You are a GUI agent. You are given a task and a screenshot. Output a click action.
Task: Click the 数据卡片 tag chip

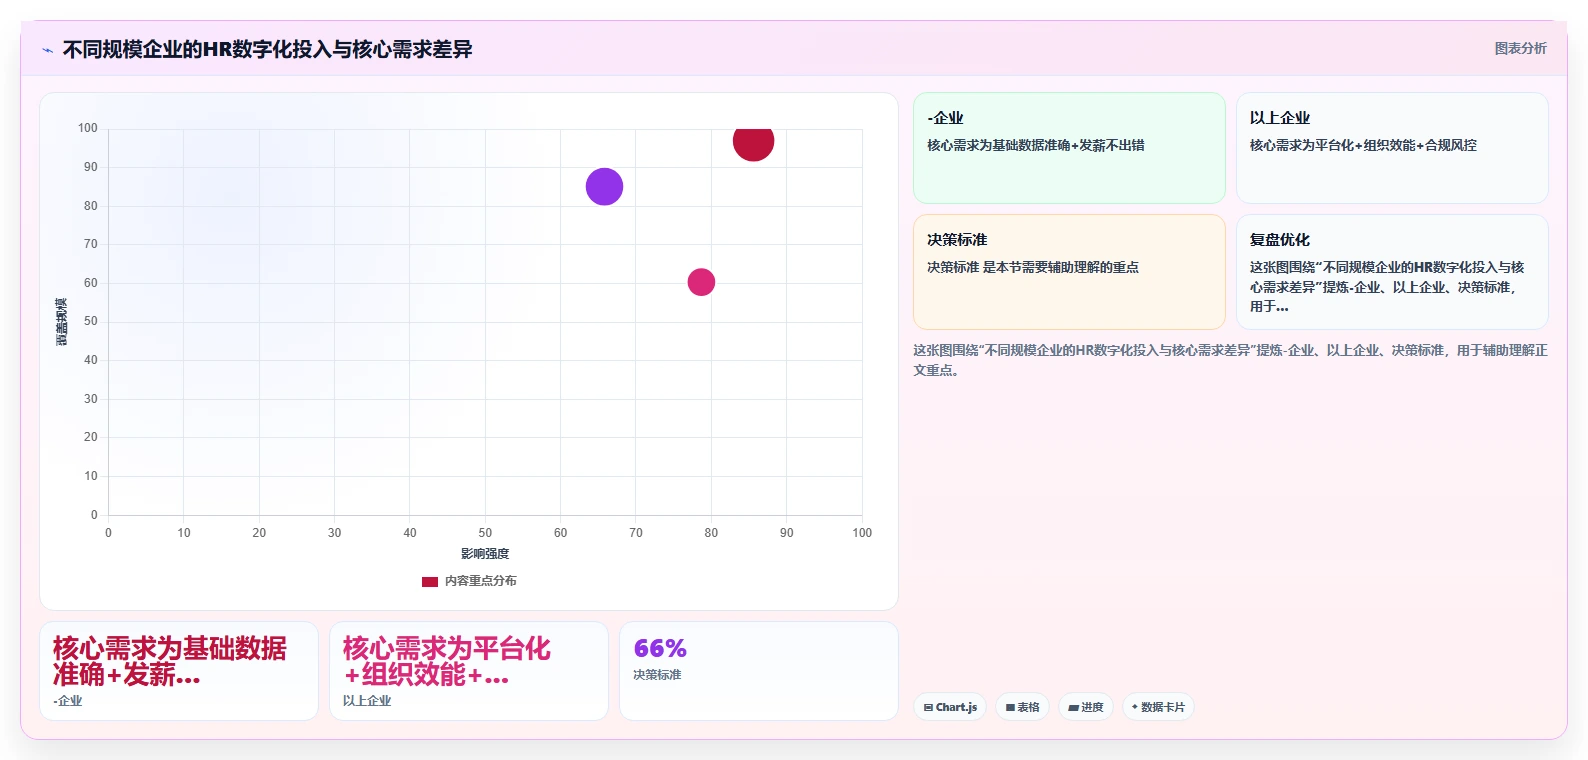point(1158,707)
